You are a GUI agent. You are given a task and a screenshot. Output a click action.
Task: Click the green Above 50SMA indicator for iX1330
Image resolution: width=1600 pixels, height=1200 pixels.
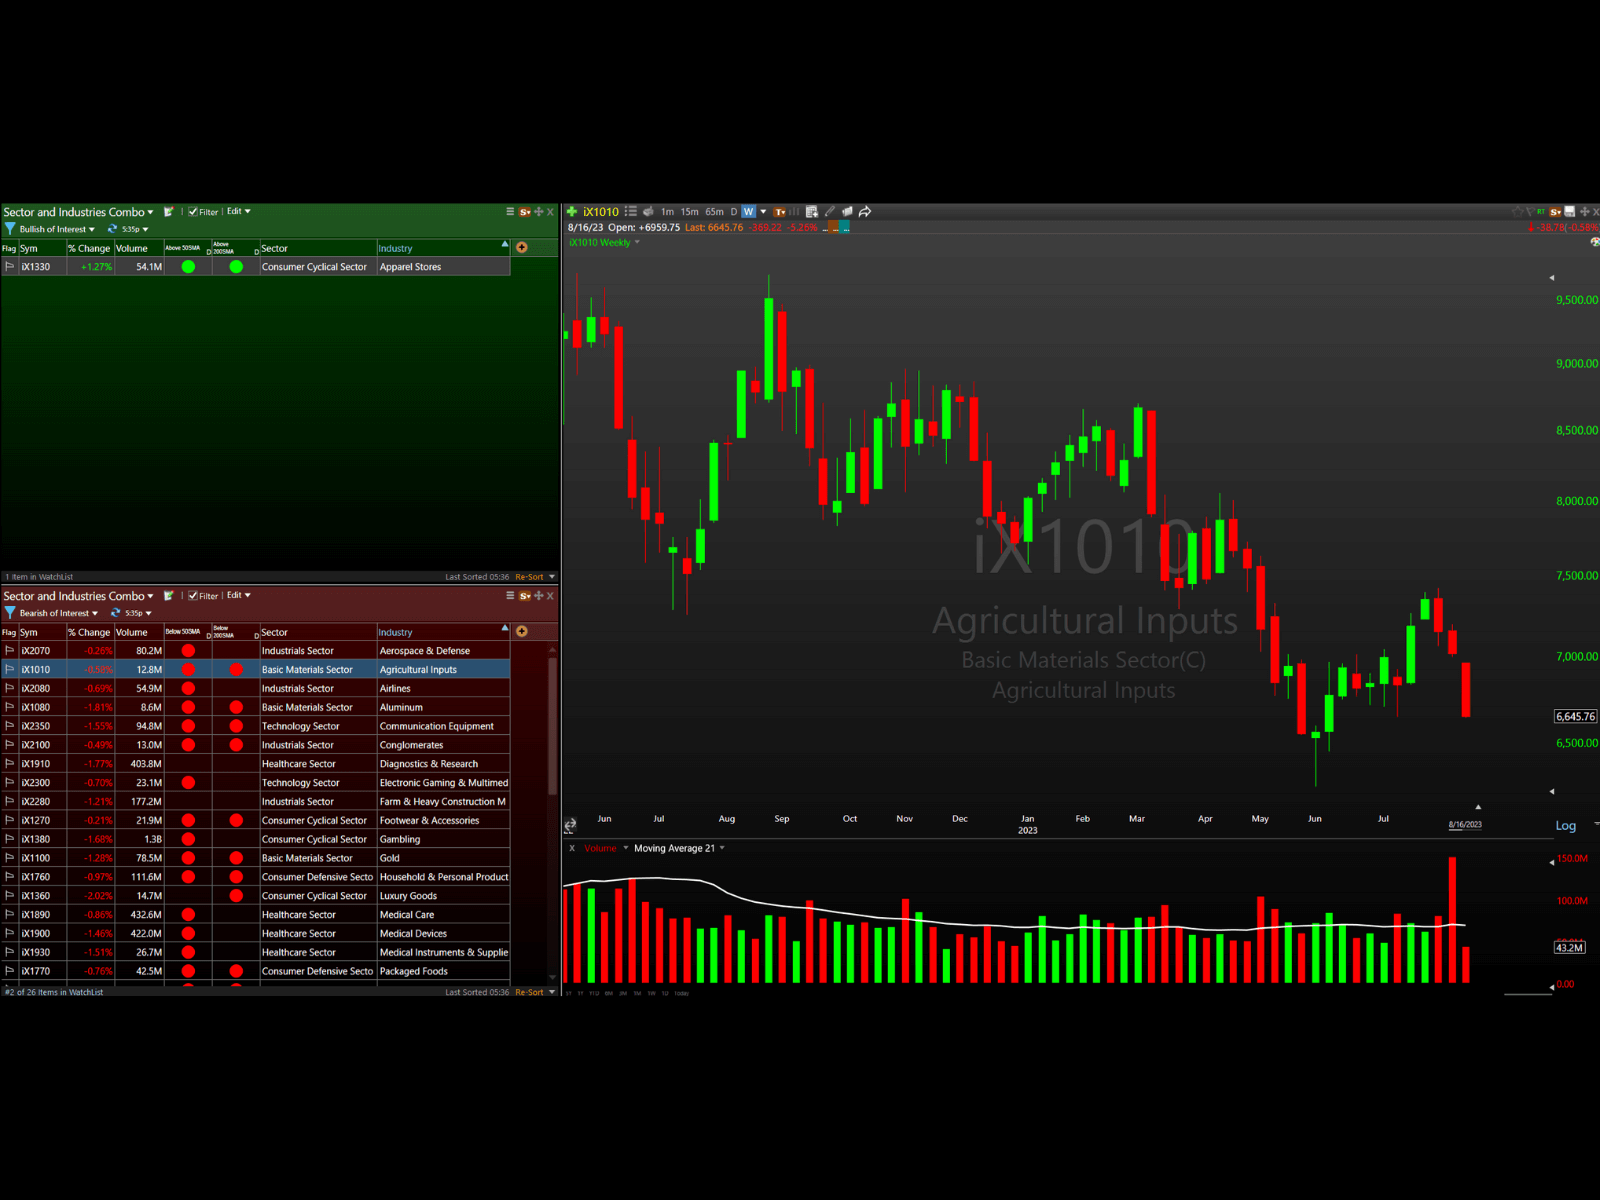[188, 266]
